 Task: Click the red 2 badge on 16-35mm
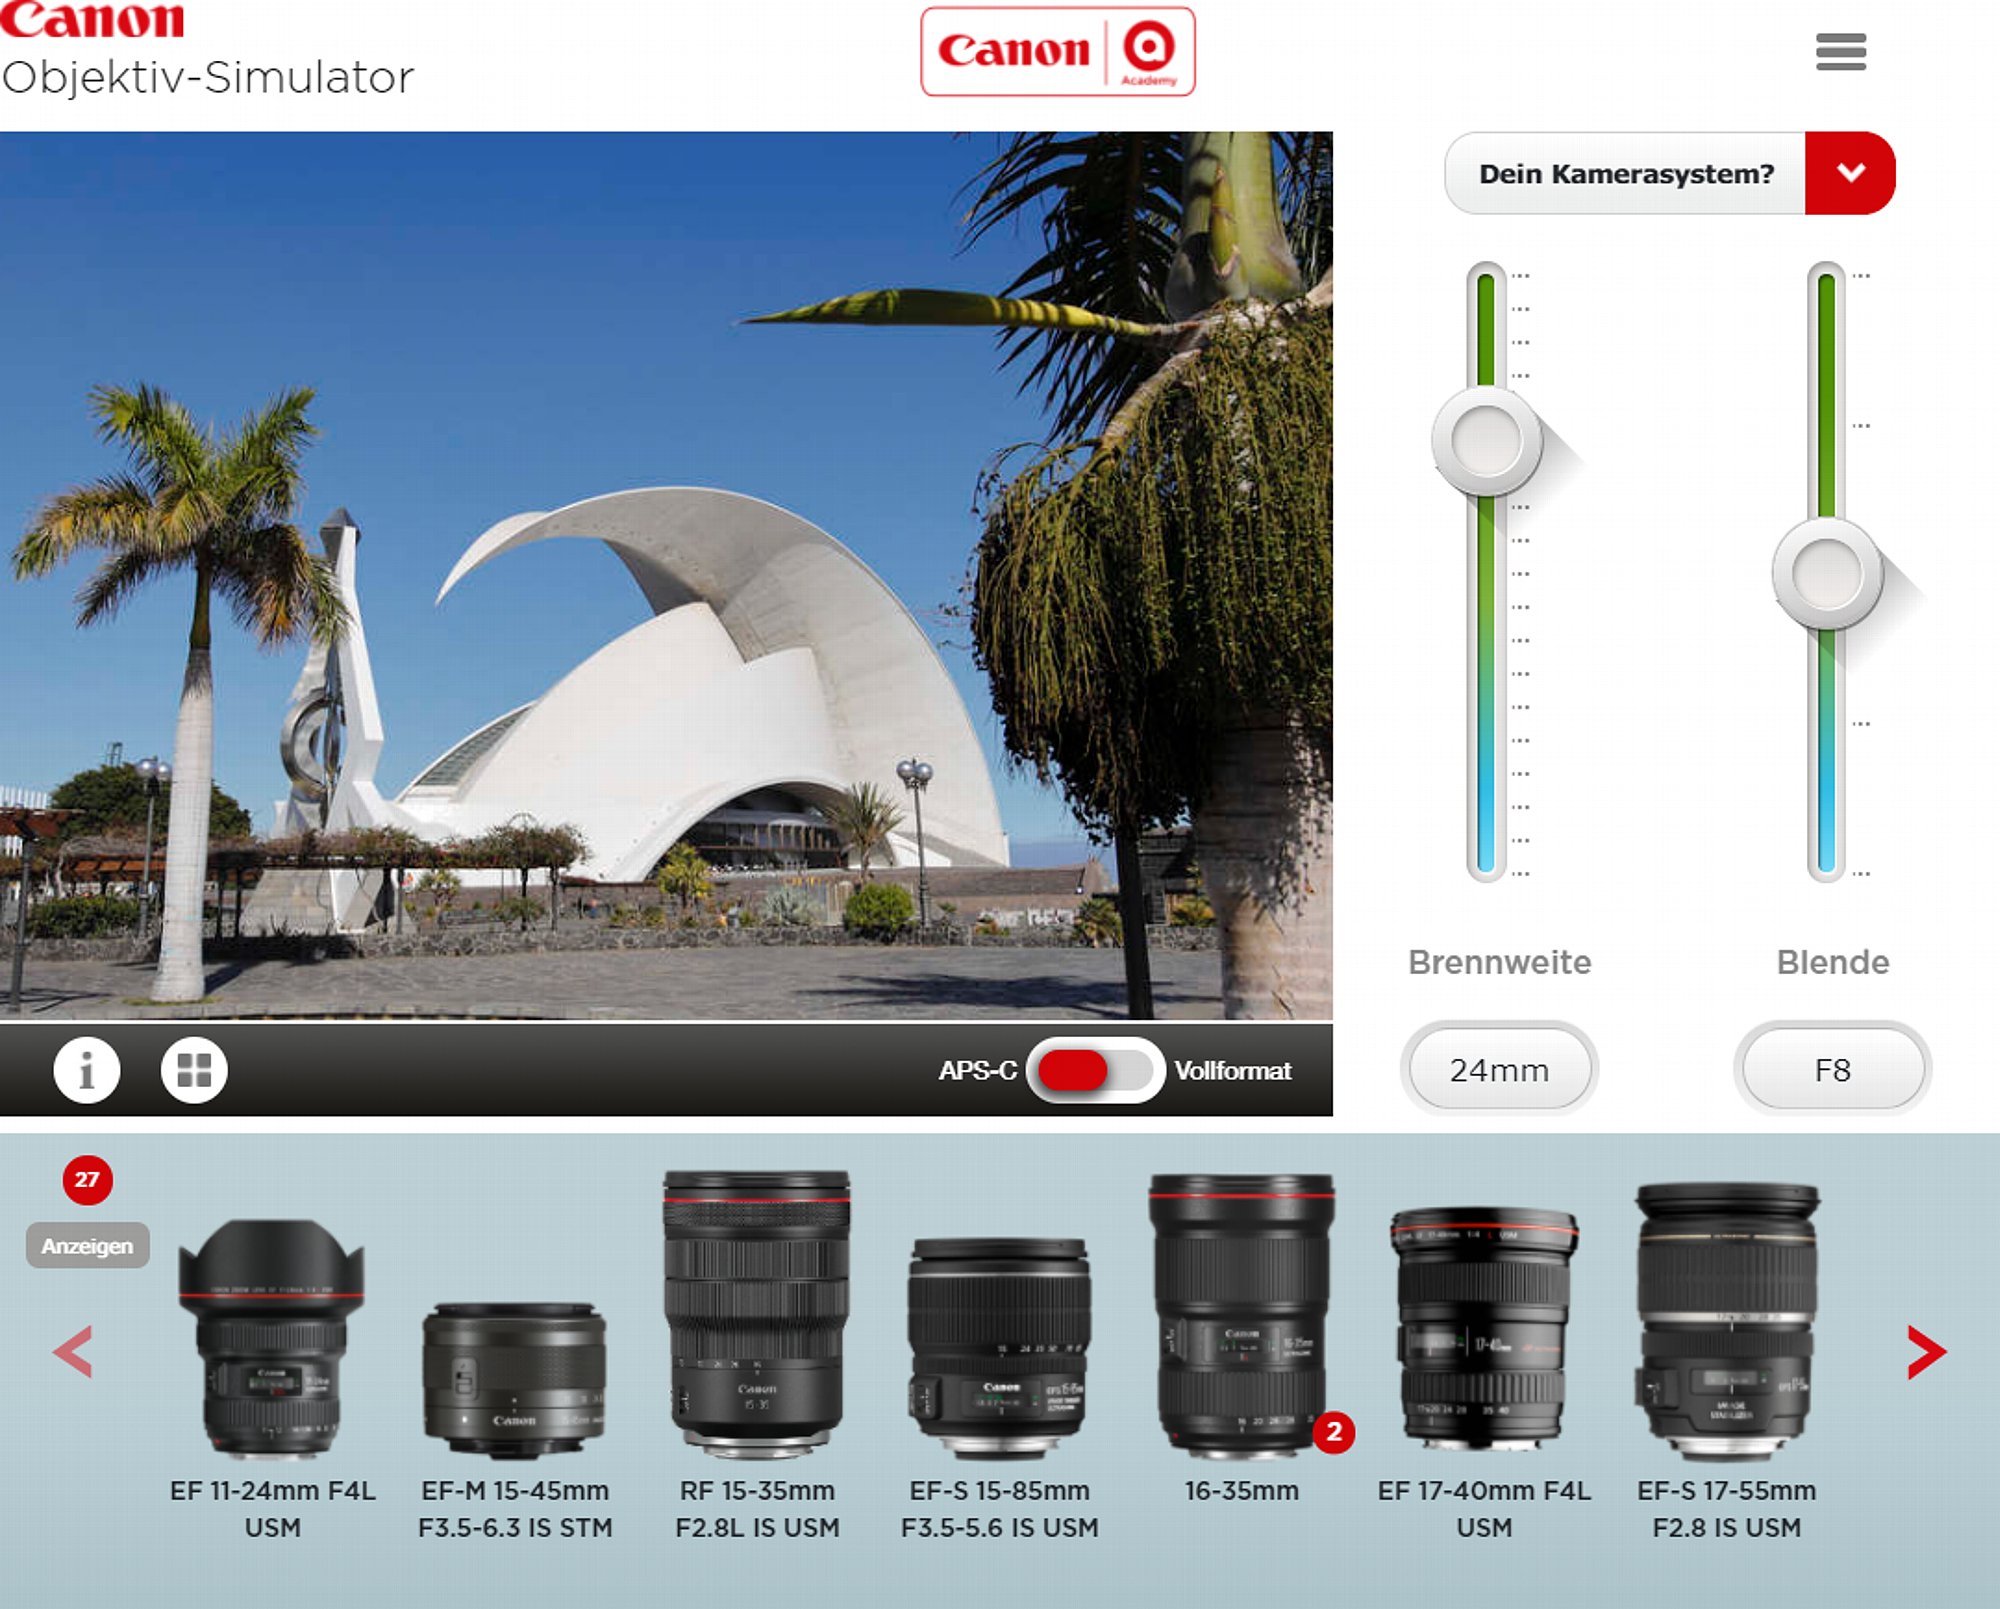[1333, 1432]
